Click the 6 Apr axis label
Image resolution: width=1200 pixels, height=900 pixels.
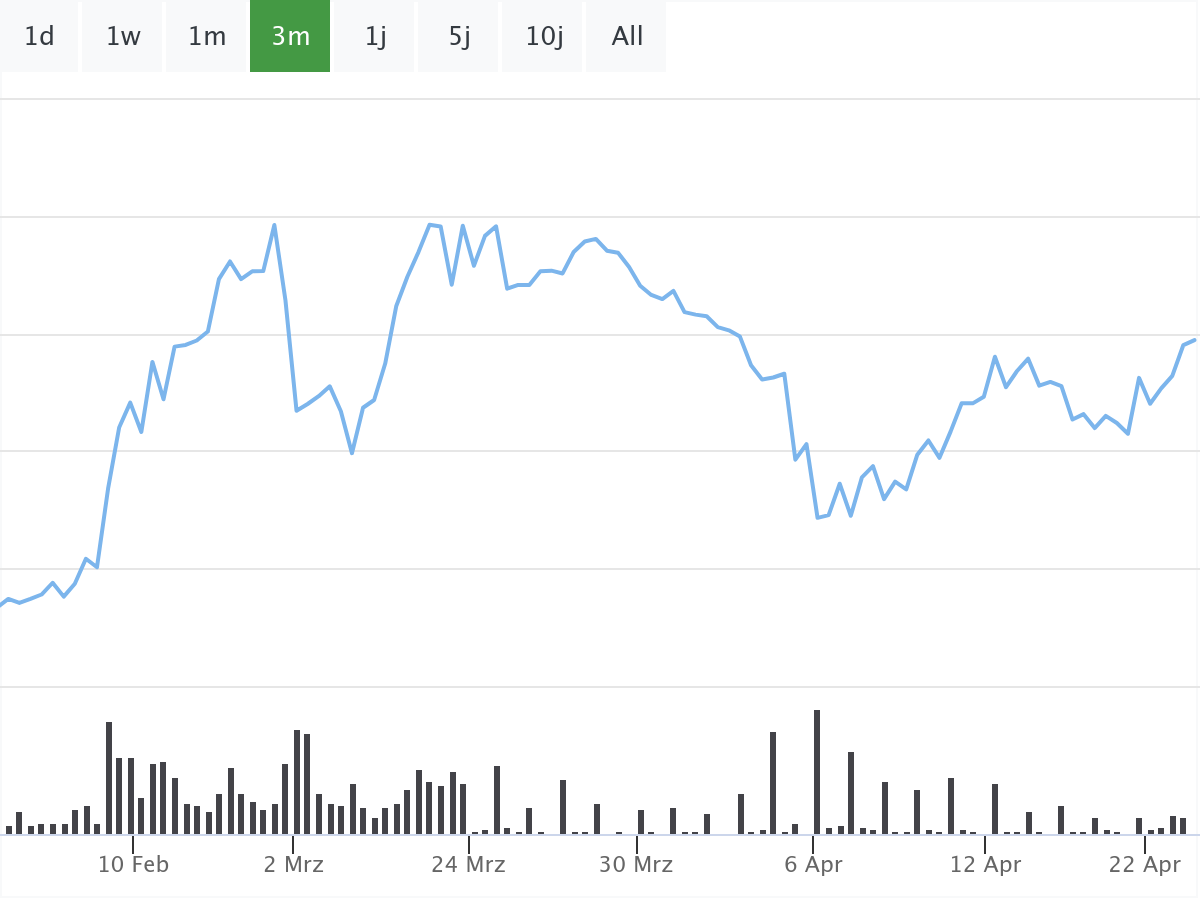pos(814,865)
